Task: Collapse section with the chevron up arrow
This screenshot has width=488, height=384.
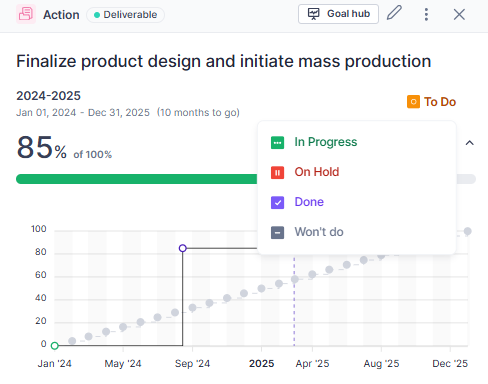Action: click(469, 143)
